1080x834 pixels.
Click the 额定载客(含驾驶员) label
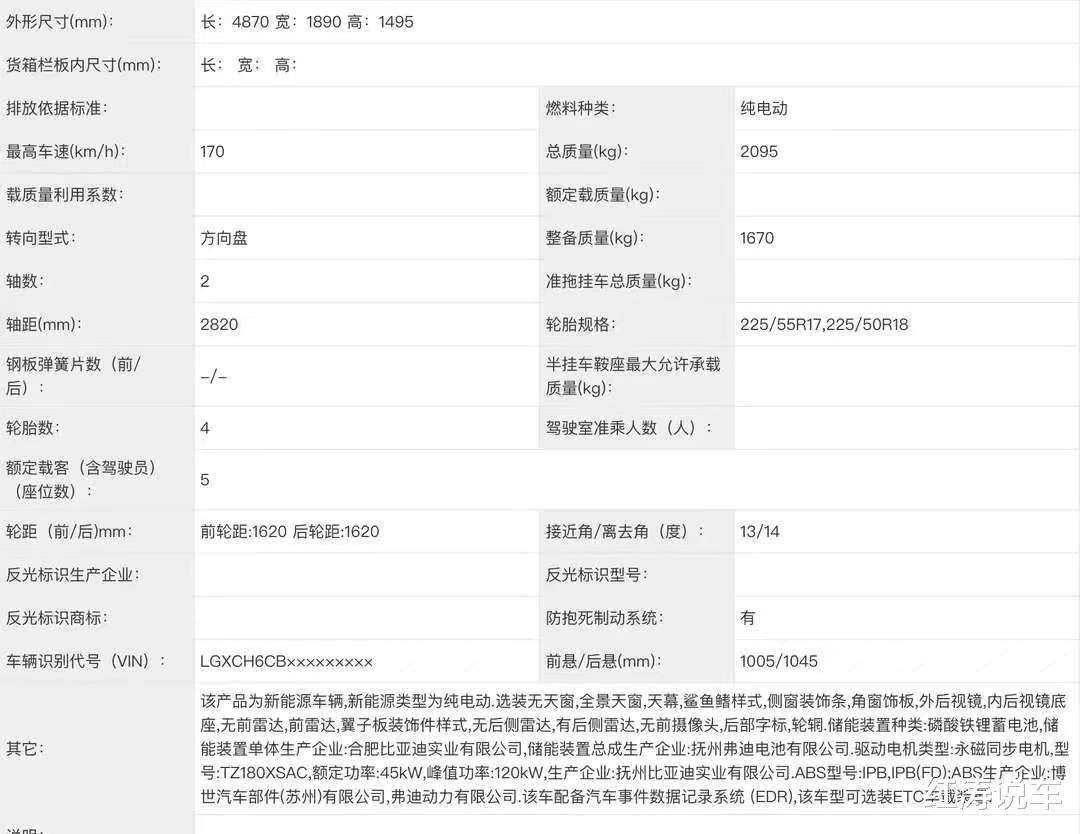pyautogui.click(x=81, y=479)
